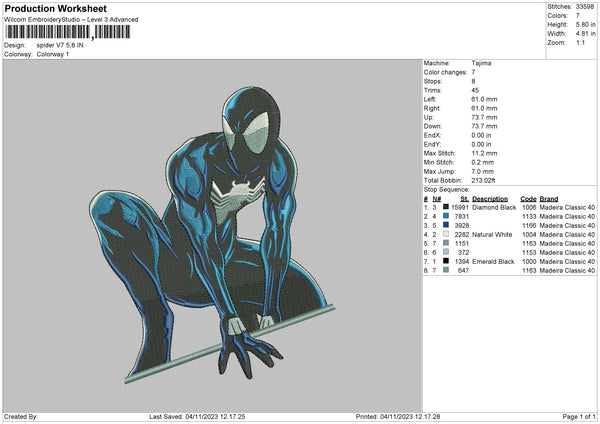Image resolution: width=600 pixels, height=424 pixels.
Task: Click the Max Jump value 7.0 mm
Action: point(483,171)
